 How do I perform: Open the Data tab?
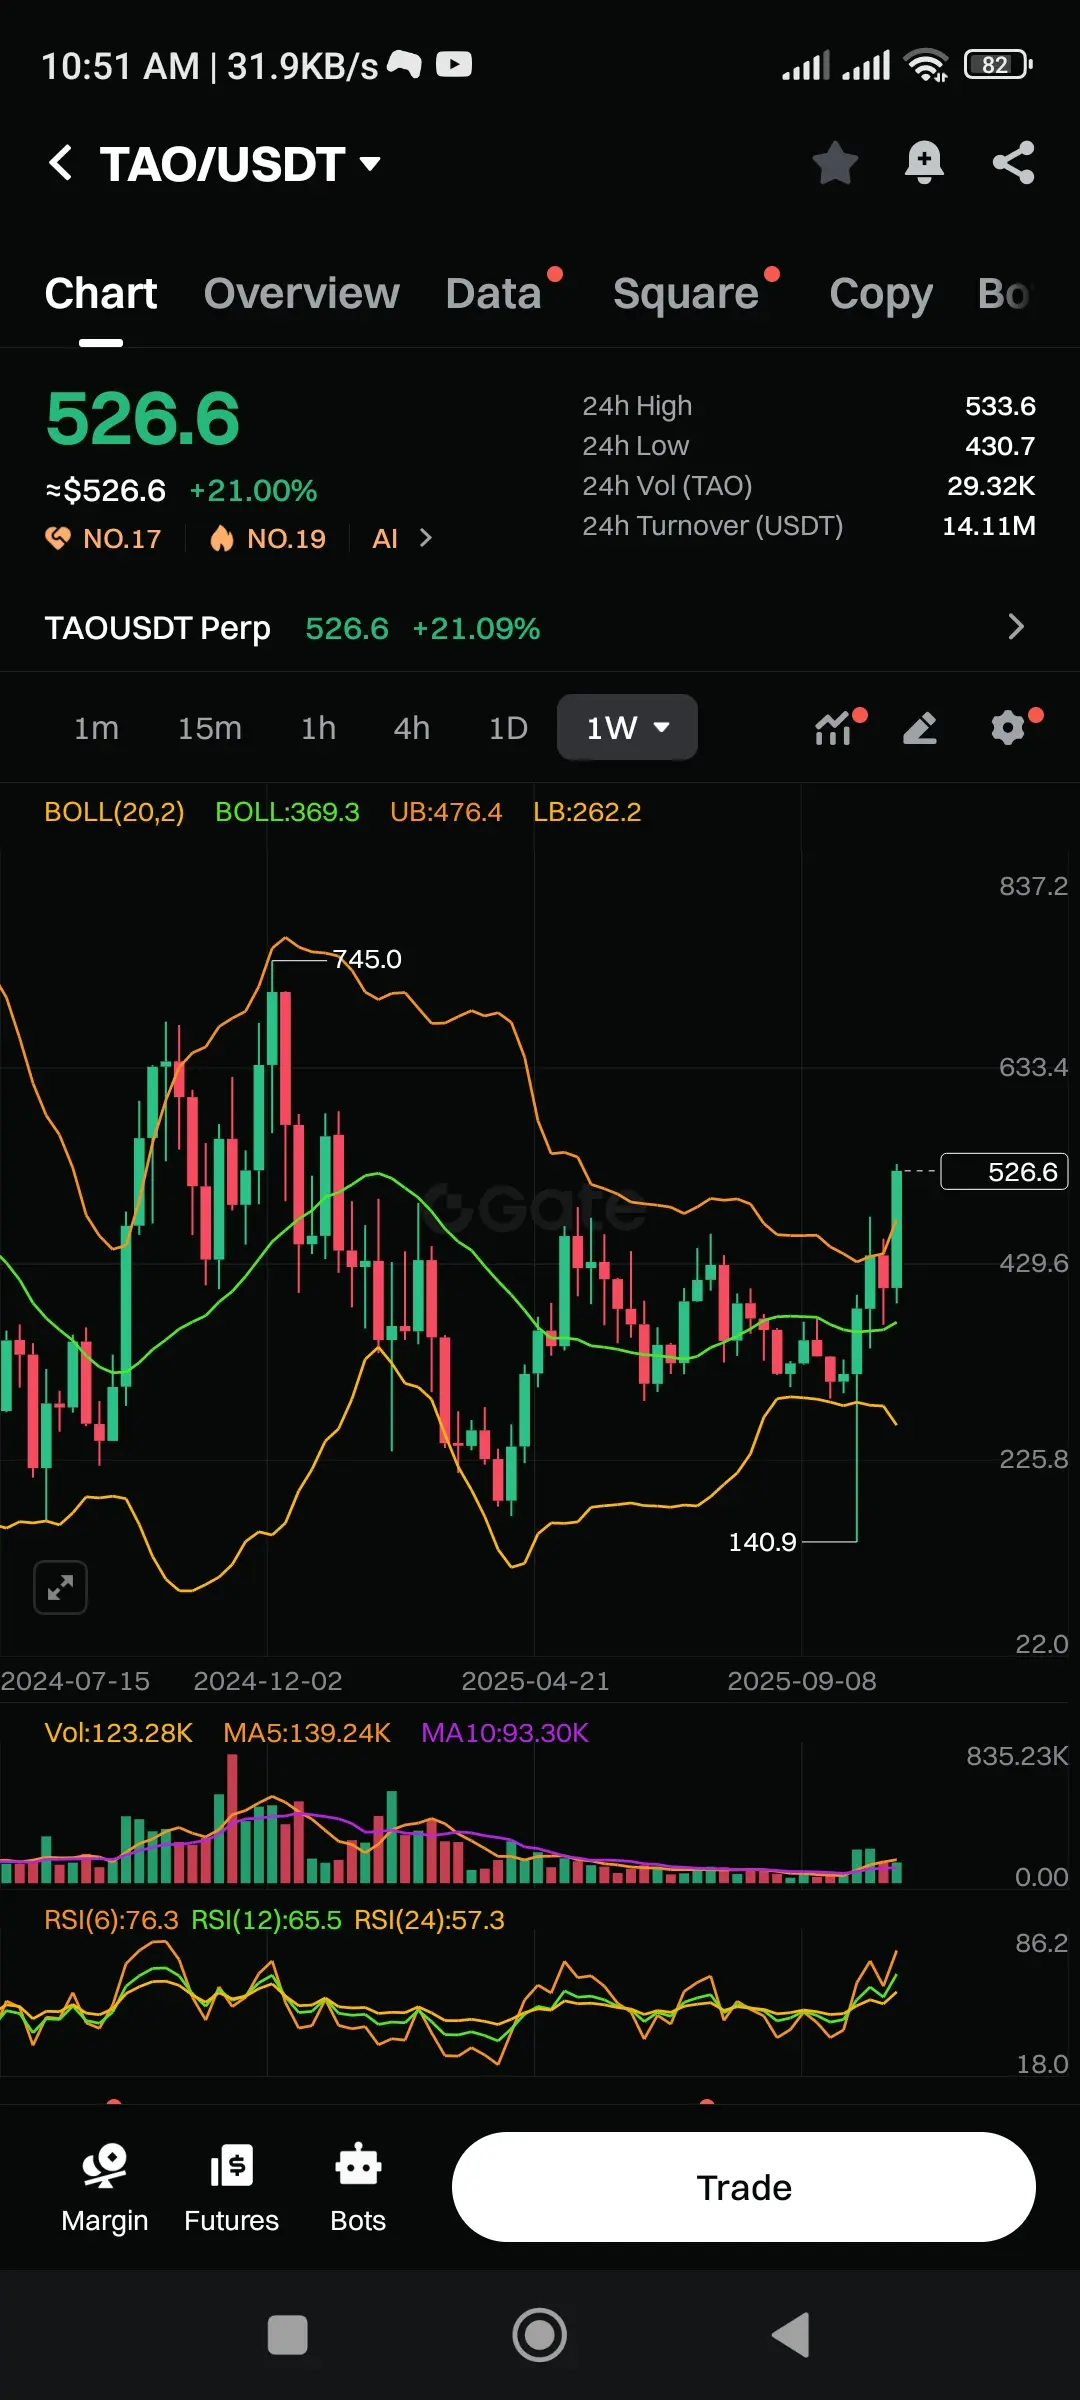coord(493,294)
